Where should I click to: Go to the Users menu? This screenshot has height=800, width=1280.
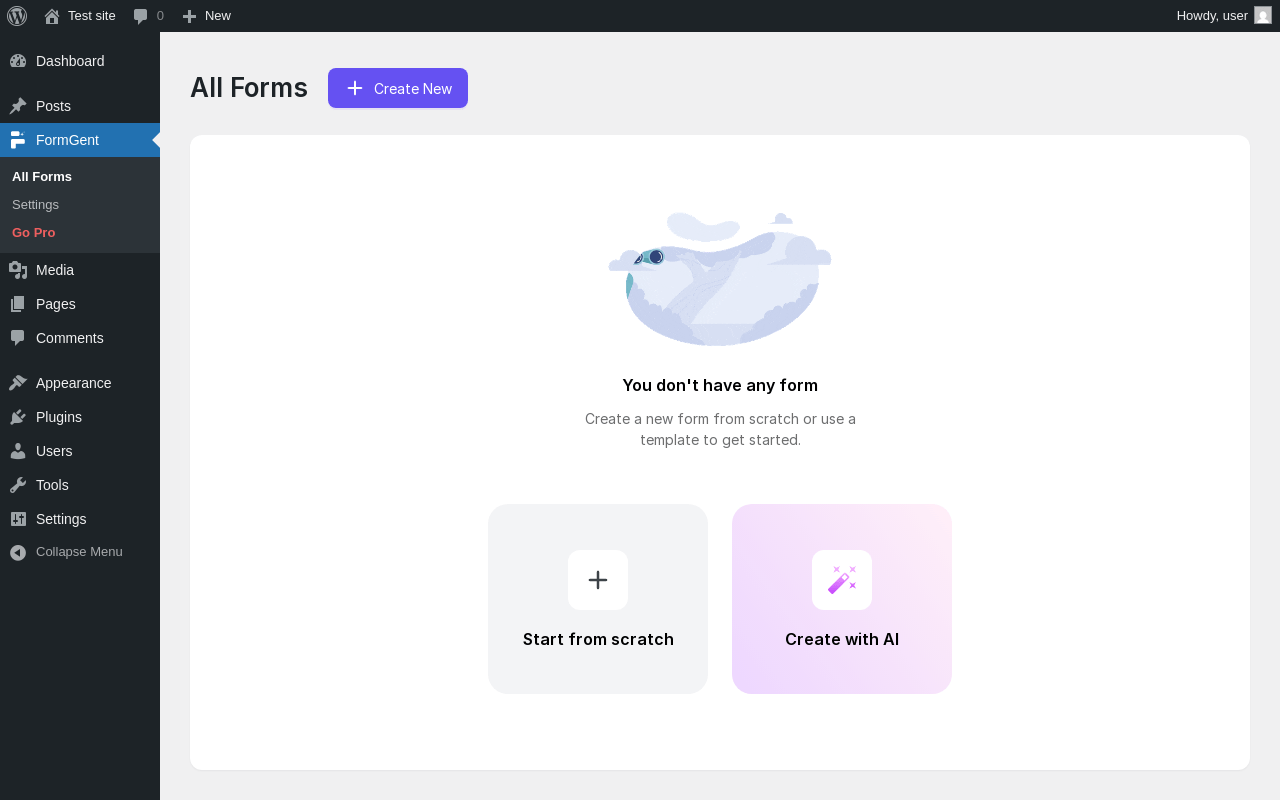click(80, 451)
